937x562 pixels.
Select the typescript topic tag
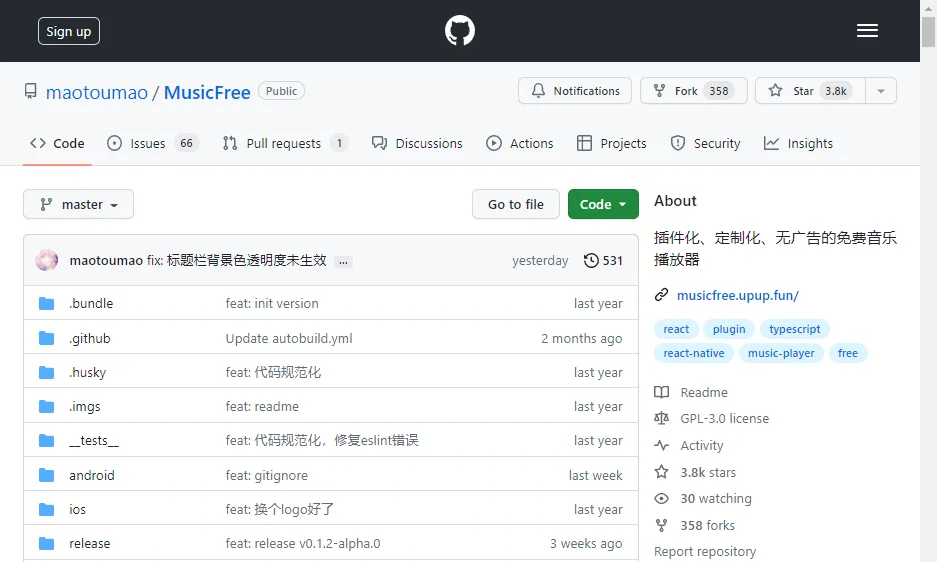[x=795, y=329]
